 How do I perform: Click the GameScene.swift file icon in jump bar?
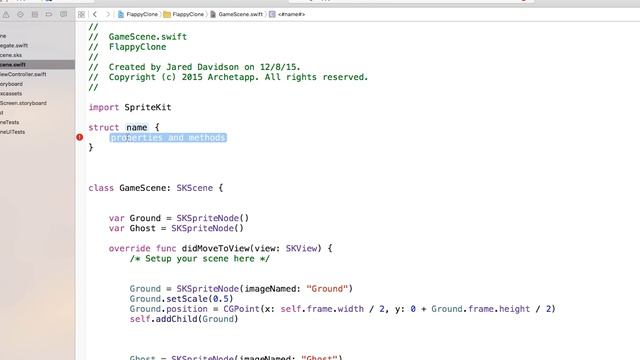[x=213, y=14]
